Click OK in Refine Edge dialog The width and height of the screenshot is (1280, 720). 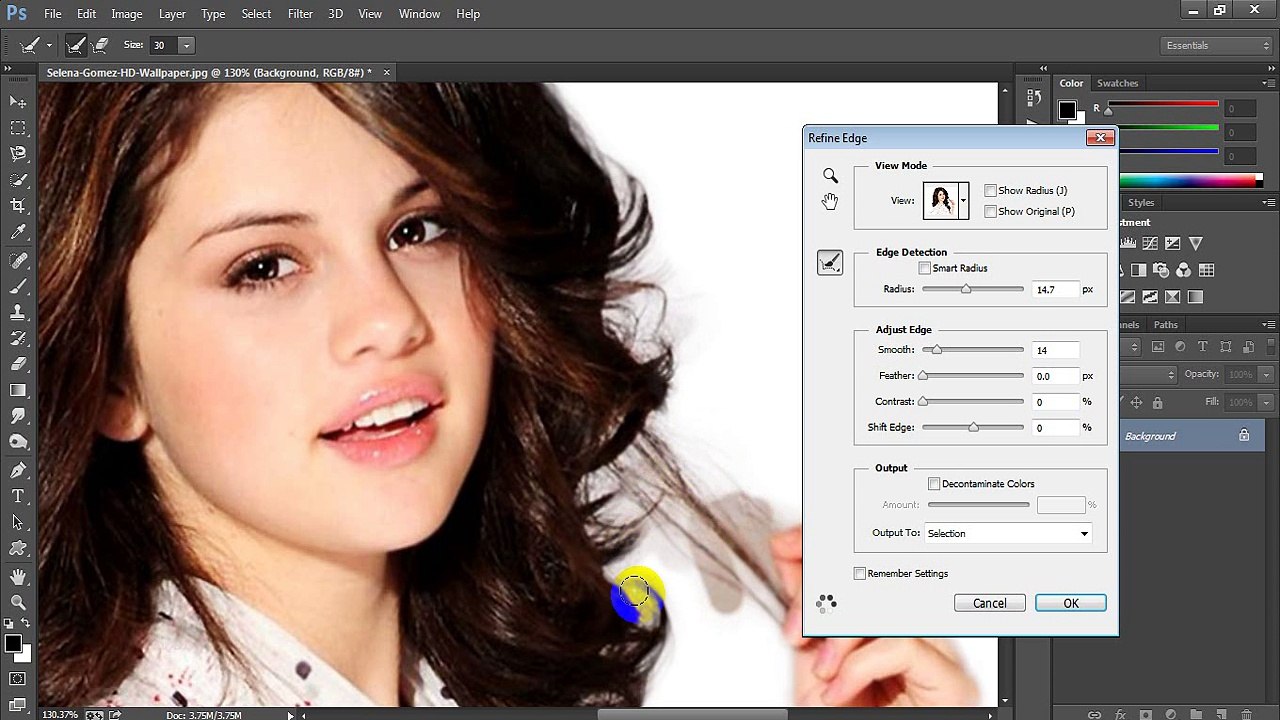point(1071,603)
